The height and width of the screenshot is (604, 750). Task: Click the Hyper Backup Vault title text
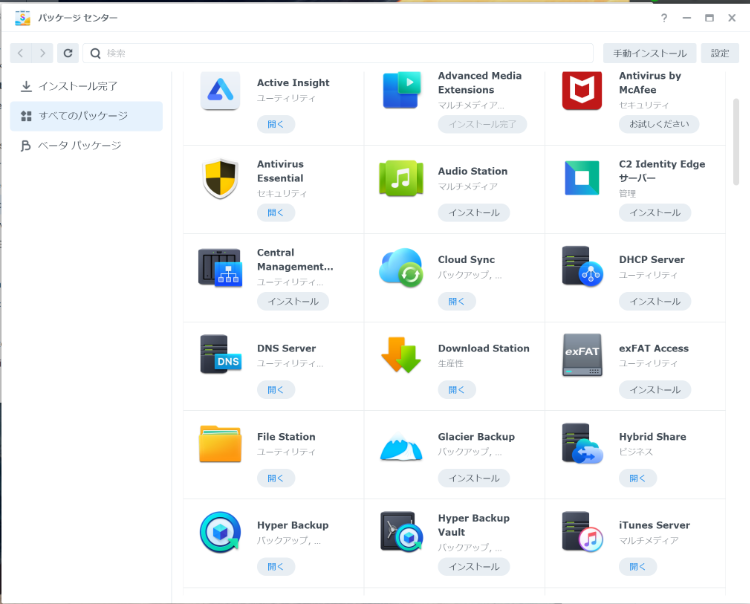474,525
